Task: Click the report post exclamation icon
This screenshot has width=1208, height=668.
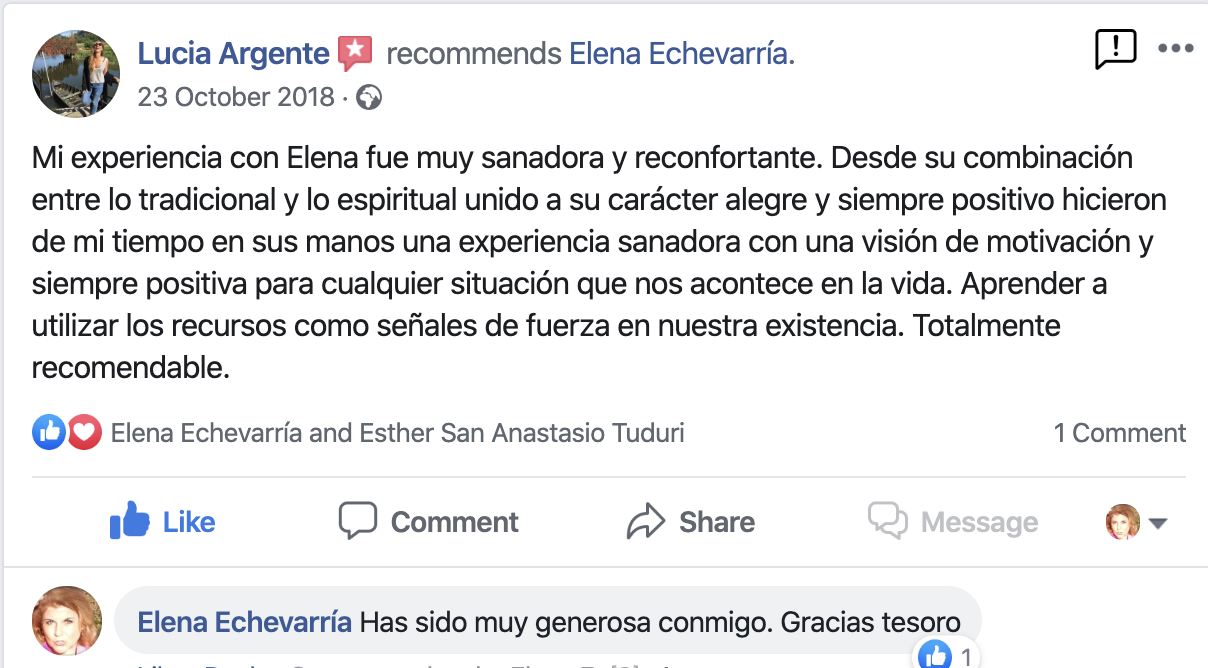Action: tap(1115, 48)
